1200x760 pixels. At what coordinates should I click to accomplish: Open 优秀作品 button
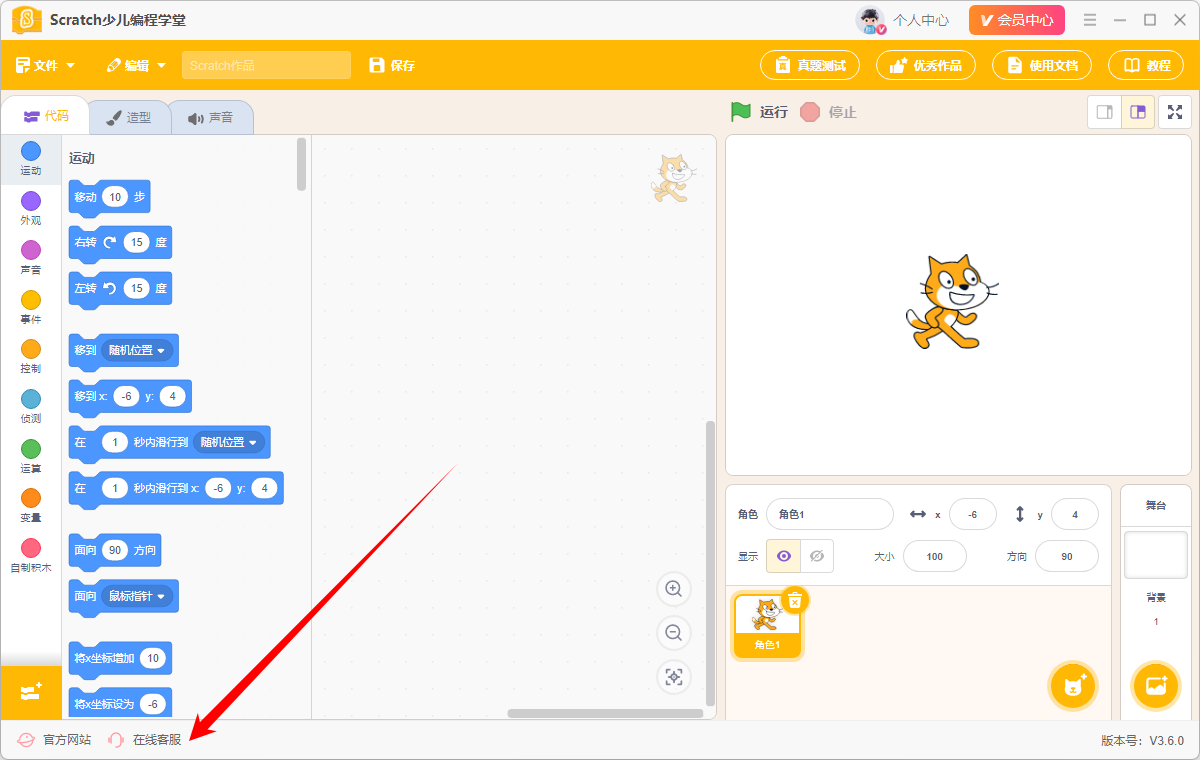coord(927,65)
